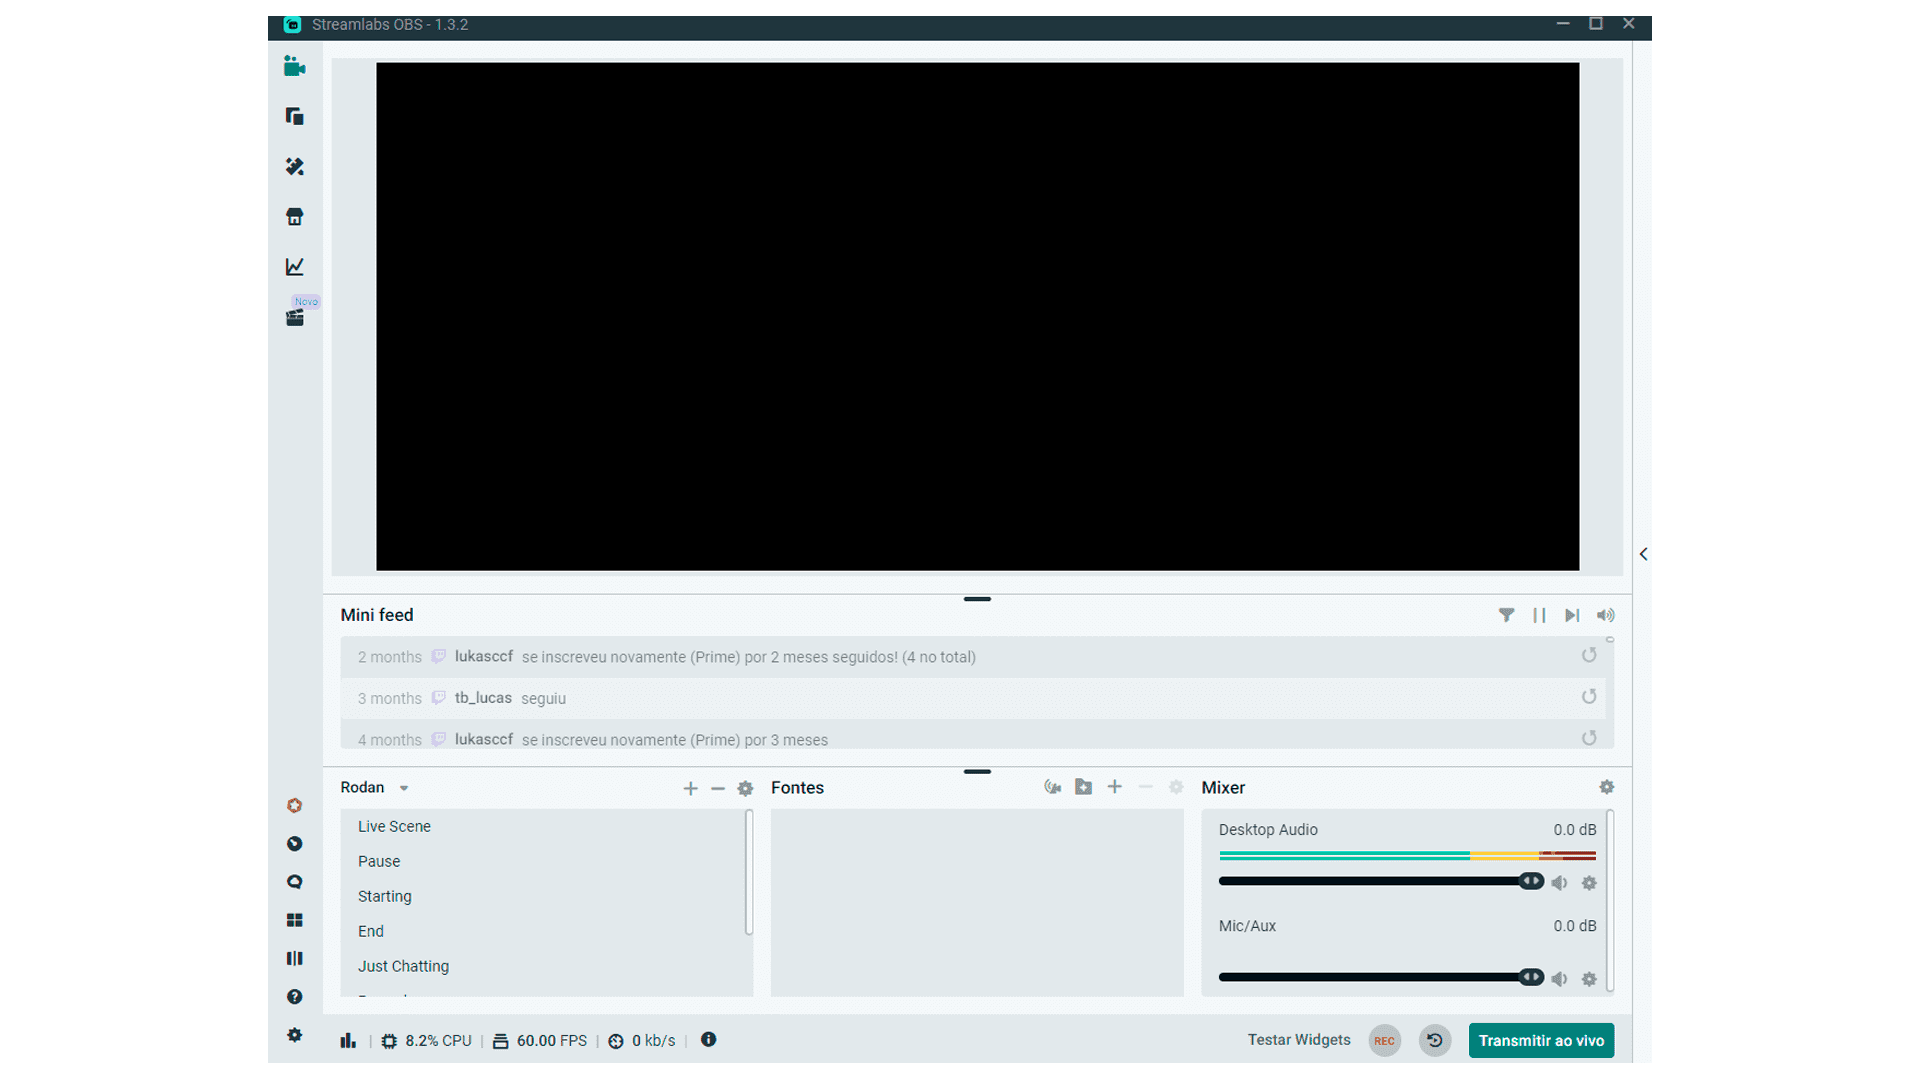Screen dimensions: 1920x1080
Task: Click the tb_lucas seguiu feed entry
Action: click(x=972, y=698)
